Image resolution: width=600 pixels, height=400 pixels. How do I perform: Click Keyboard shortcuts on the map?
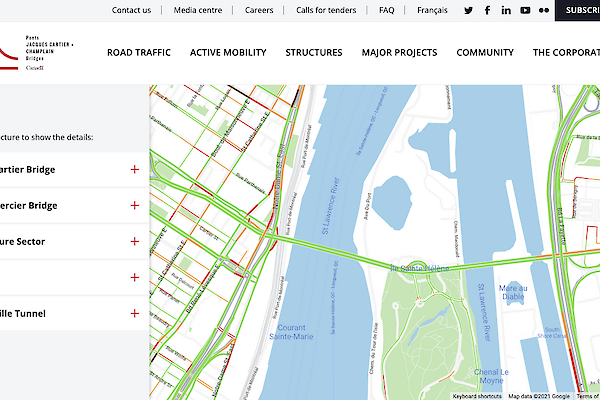click(x=476, y=396)
